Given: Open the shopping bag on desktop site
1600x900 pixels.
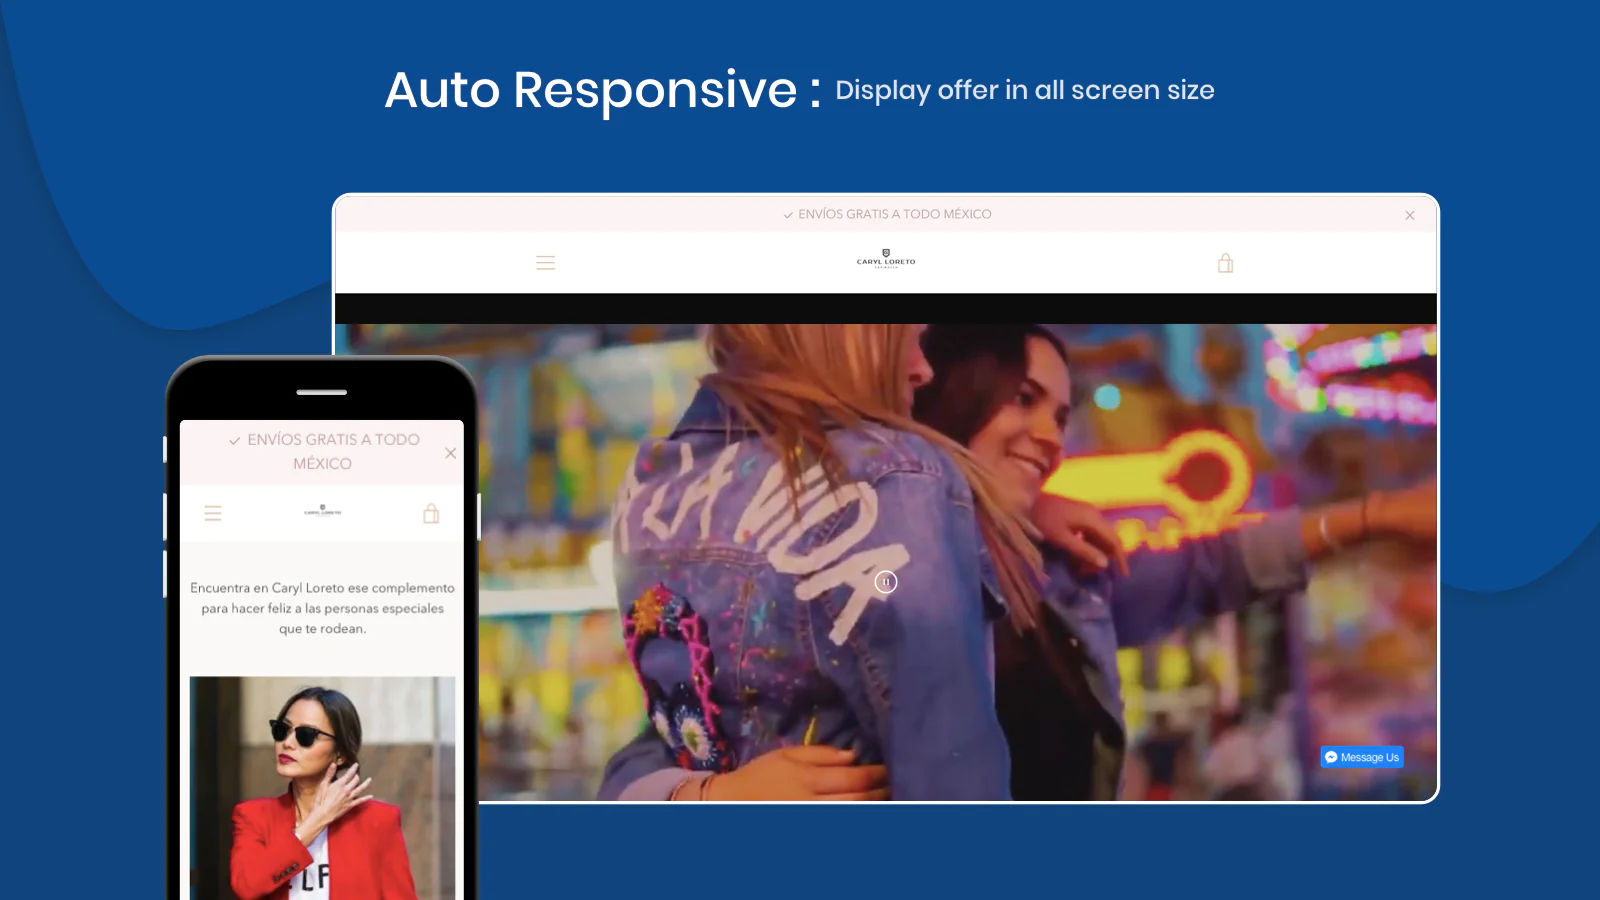Looking at the screenshot, I should pyautogui.click(x=1225, y=263).
